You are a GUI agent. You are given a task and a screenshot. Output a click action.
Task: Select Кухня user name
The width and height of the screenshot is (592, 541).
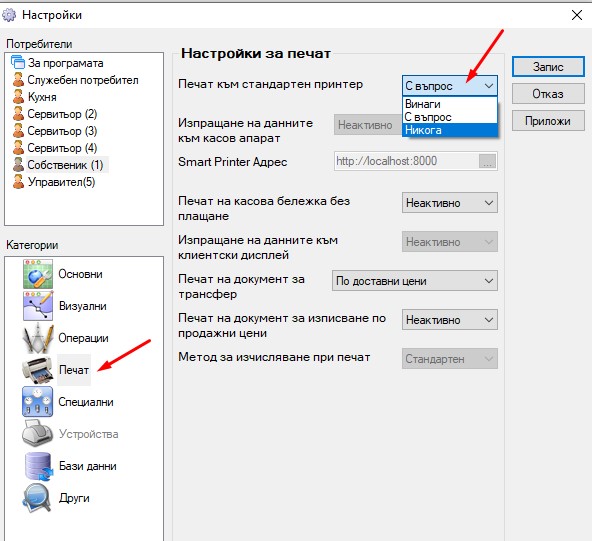coord(42,97)
